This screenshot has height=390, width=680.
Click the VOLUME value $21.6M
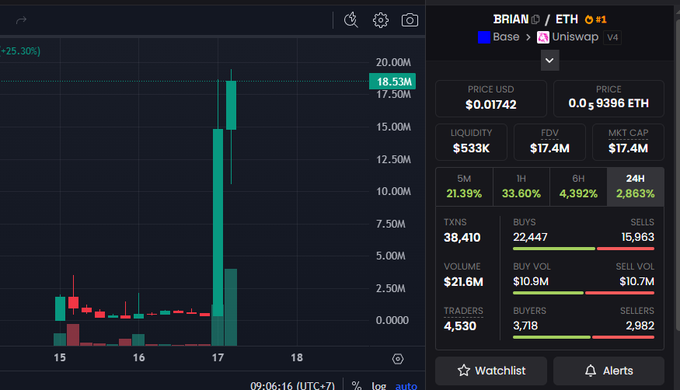[x=463, y=282]
